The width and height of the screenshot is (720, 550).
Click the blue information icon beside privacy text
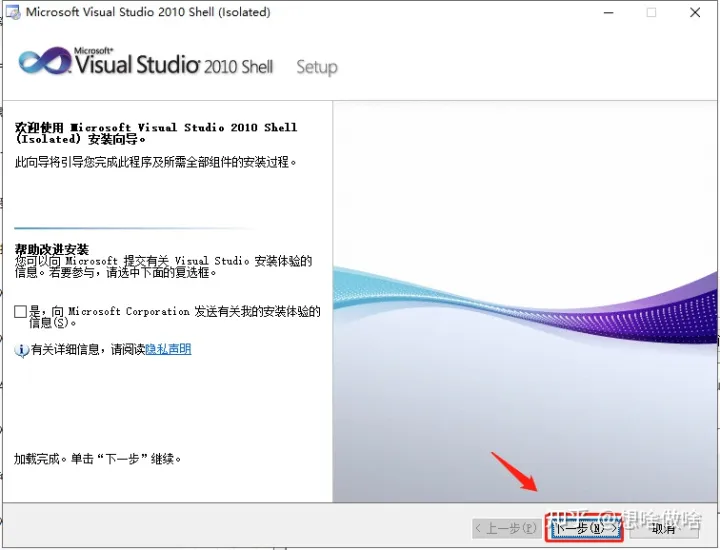click(22, 350)
